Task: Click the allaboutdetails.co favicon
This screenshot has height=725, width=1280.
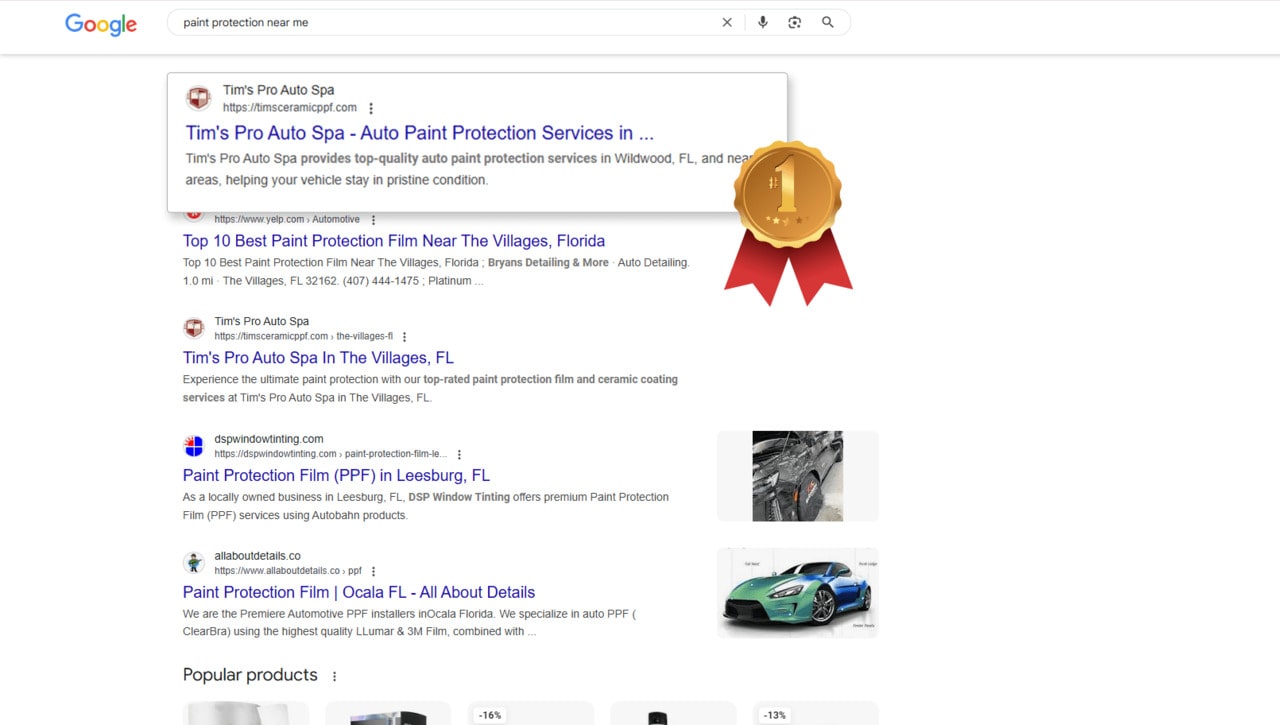Action: (194, 563)
